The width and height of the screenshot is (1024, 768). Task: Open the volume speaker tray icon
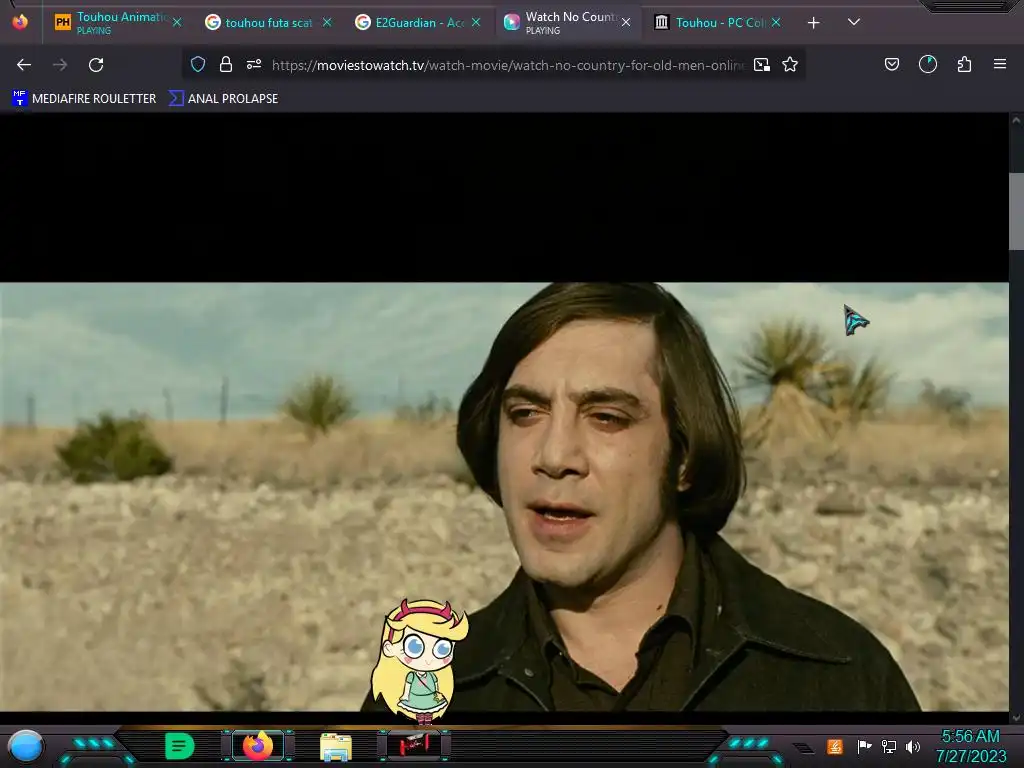coord(913,746)
